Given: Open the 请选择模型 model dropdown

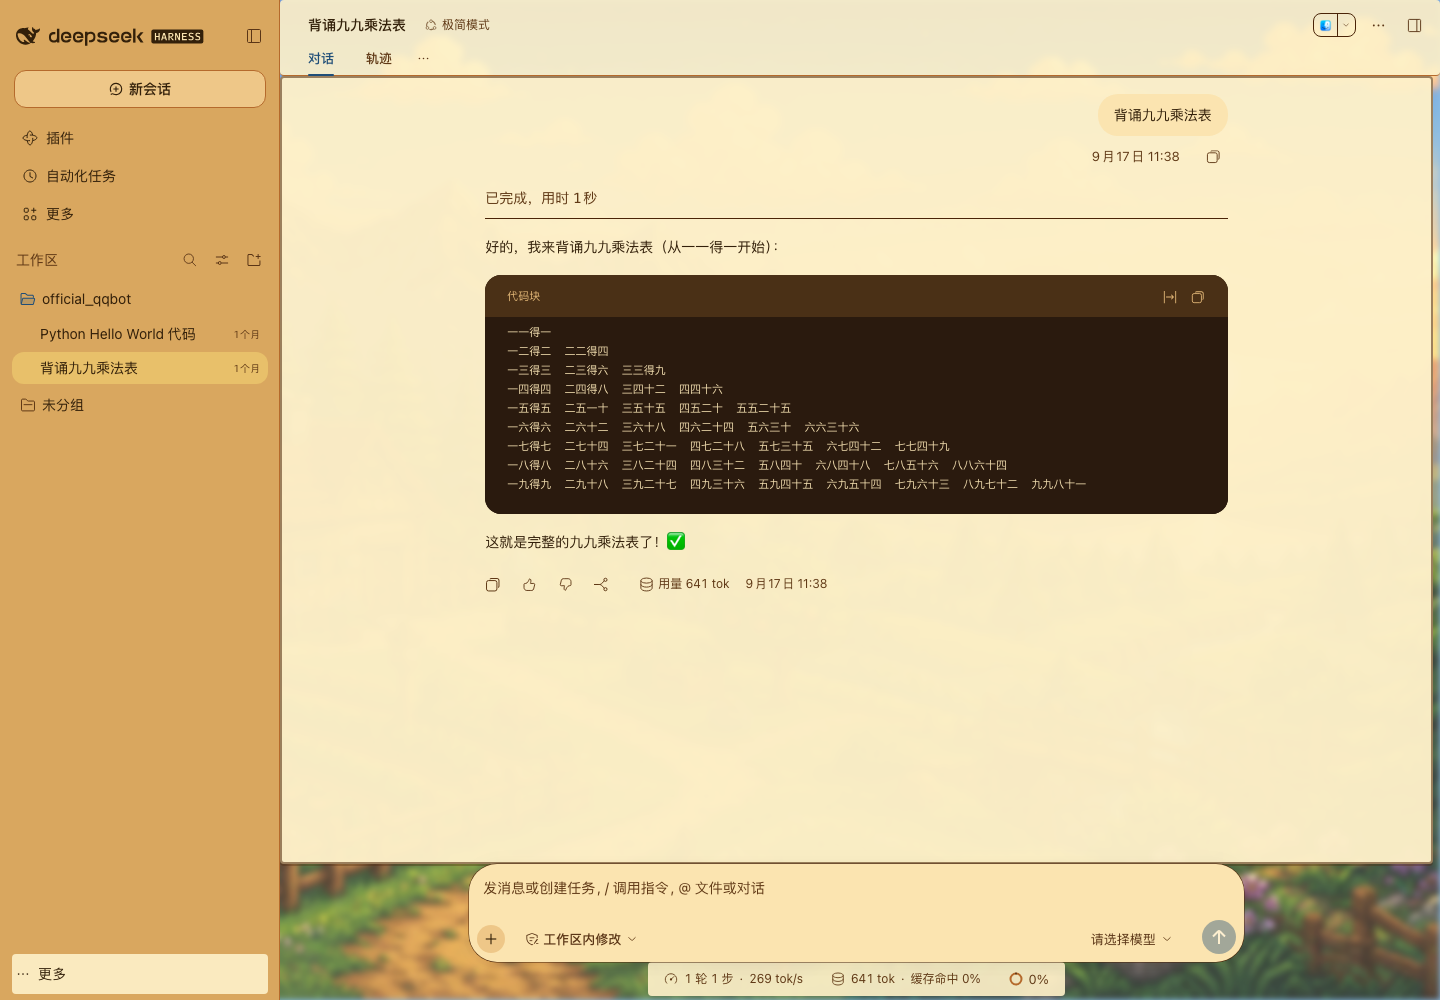Looking at the screenshot, I should tap(1131, 939).
